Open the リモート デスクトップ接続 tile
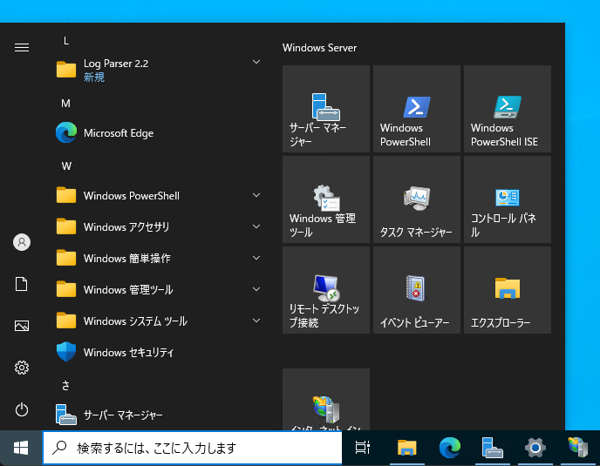The image size is (600, 466). (326, 290)
